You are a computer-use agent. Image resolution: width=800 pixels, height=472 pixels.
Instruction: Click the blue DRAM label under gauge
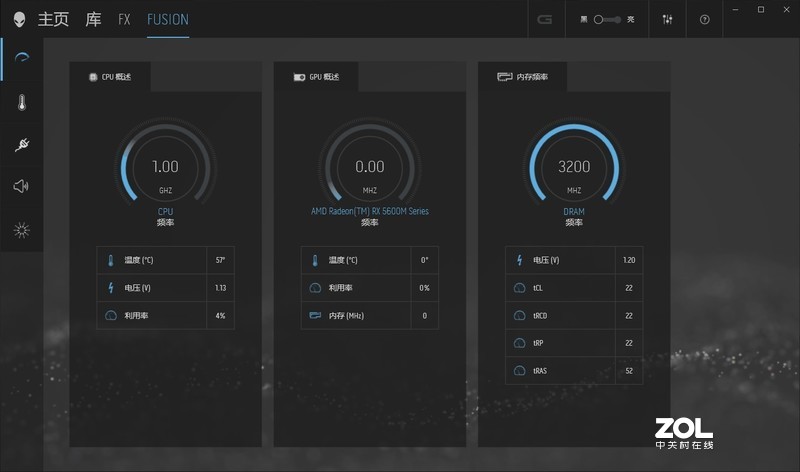[x=574, y=211]
